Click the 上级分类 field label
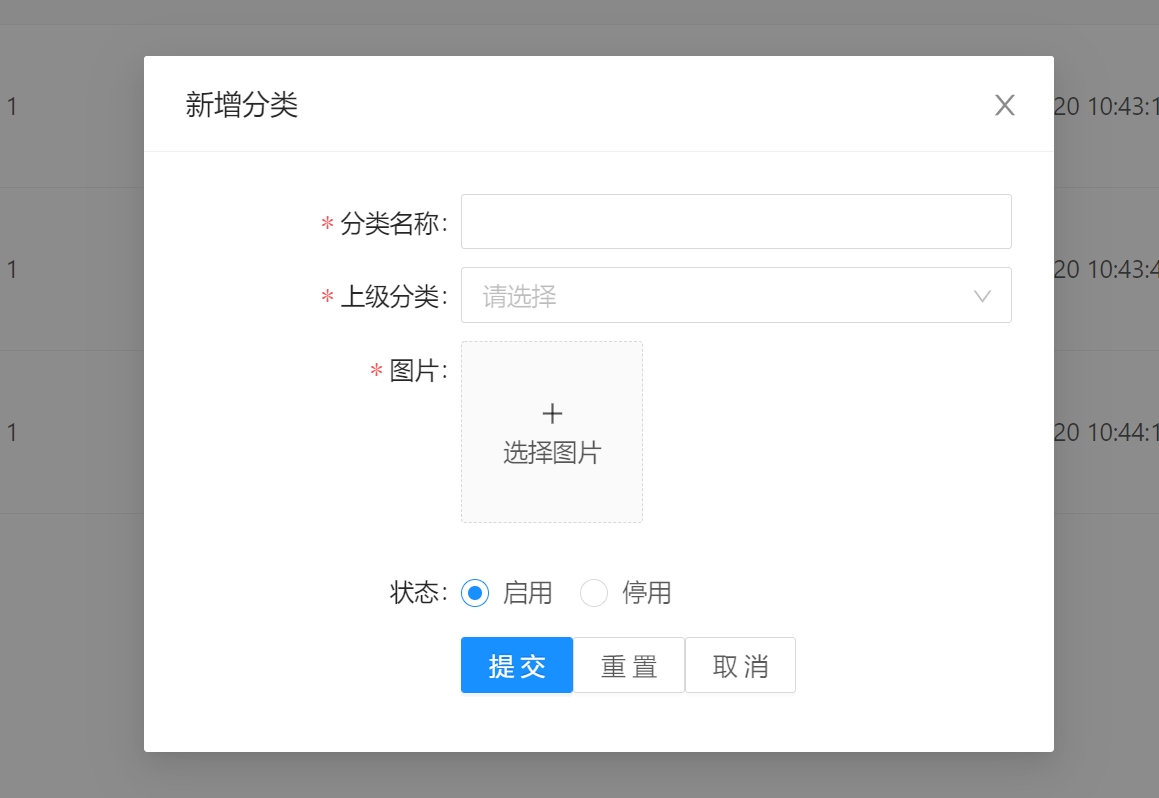 click(392, 297)
